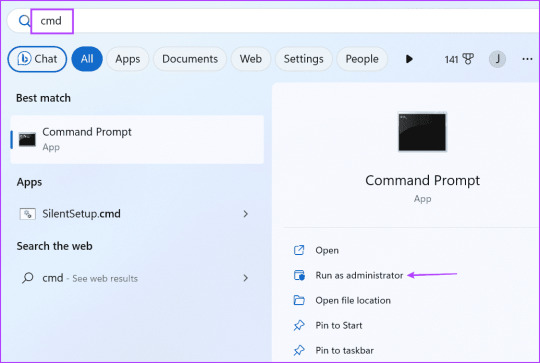Click the rewards trophy icon

click(x=468, y=59)
